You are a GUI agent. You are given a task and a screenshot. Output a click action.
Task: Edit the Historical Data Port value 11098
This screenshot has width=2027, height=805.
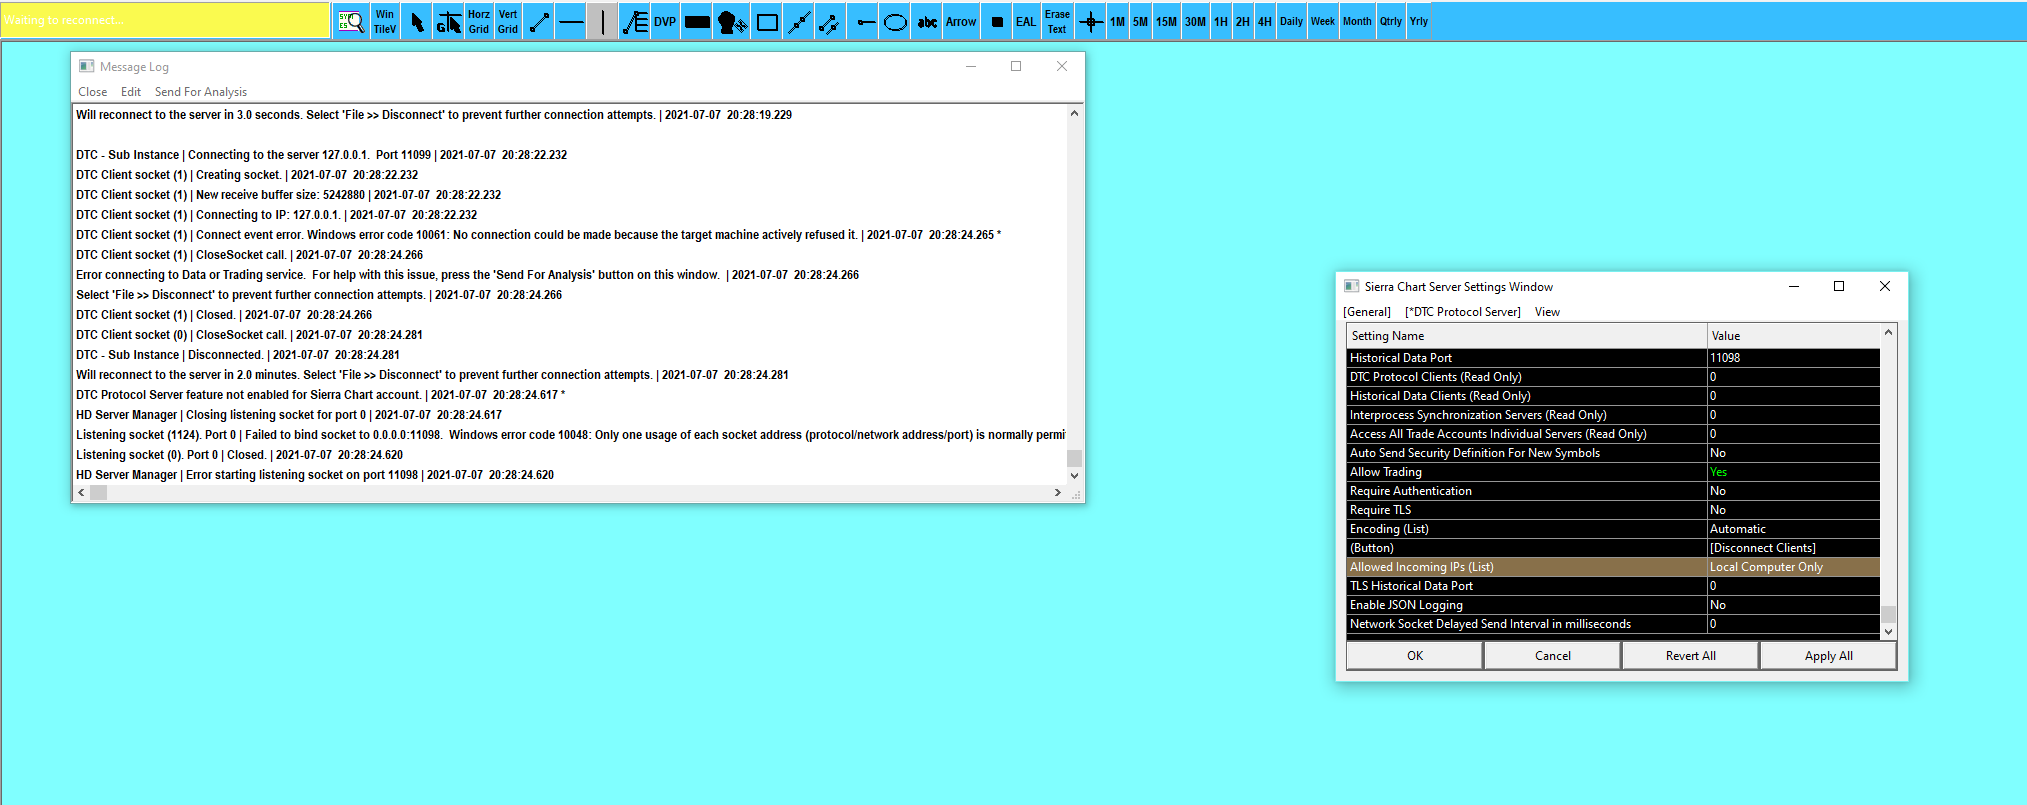click(1794, 358)
